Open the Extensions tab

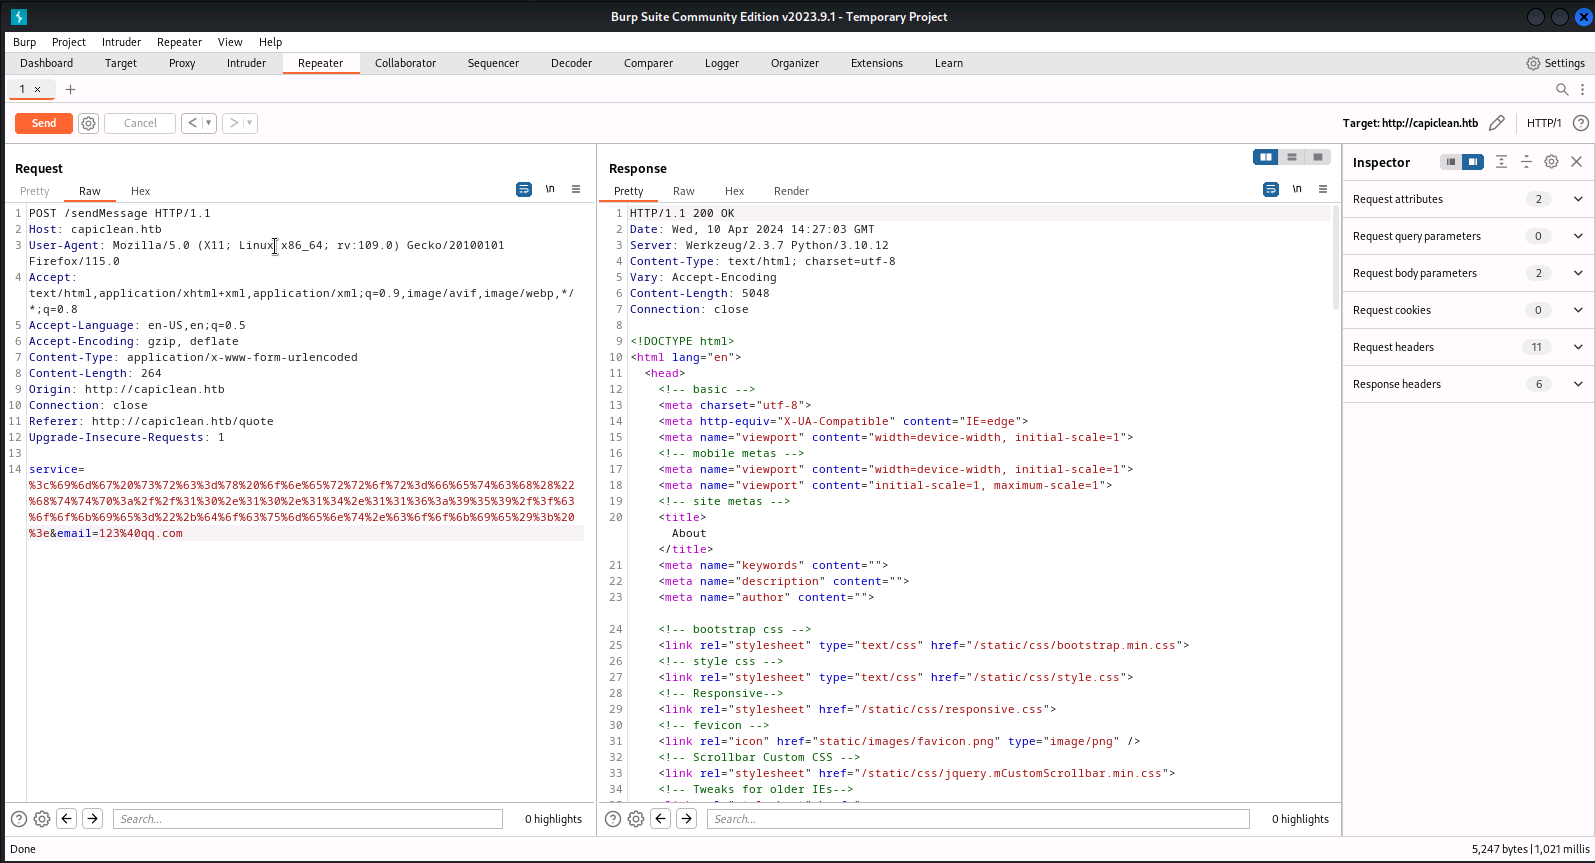877,63
